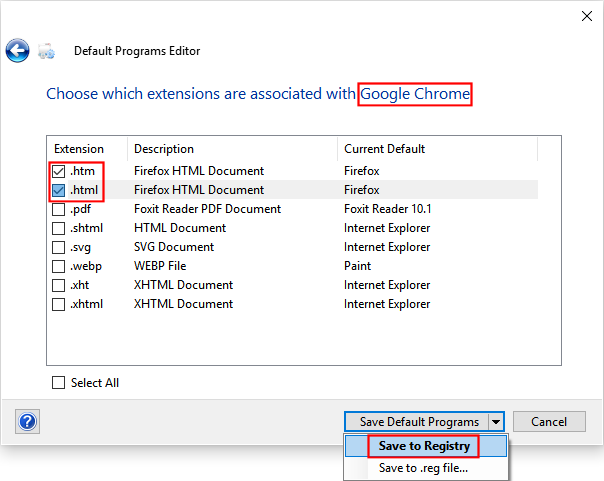Uncheck the .html extension checkbox
604x481 pixels.
(x=59, y=190)
